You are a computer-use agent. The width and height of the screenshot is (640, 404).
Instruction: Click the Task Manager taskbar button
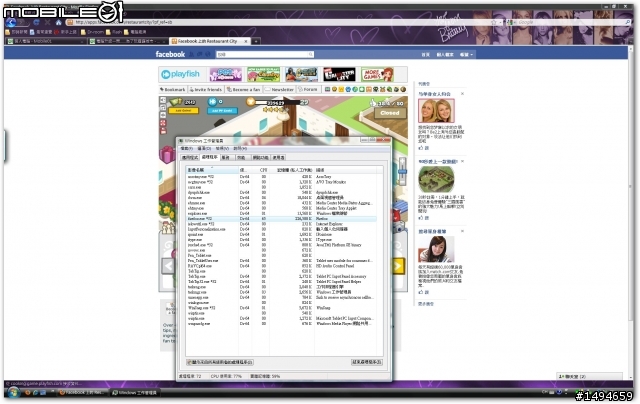pos(135,393)
